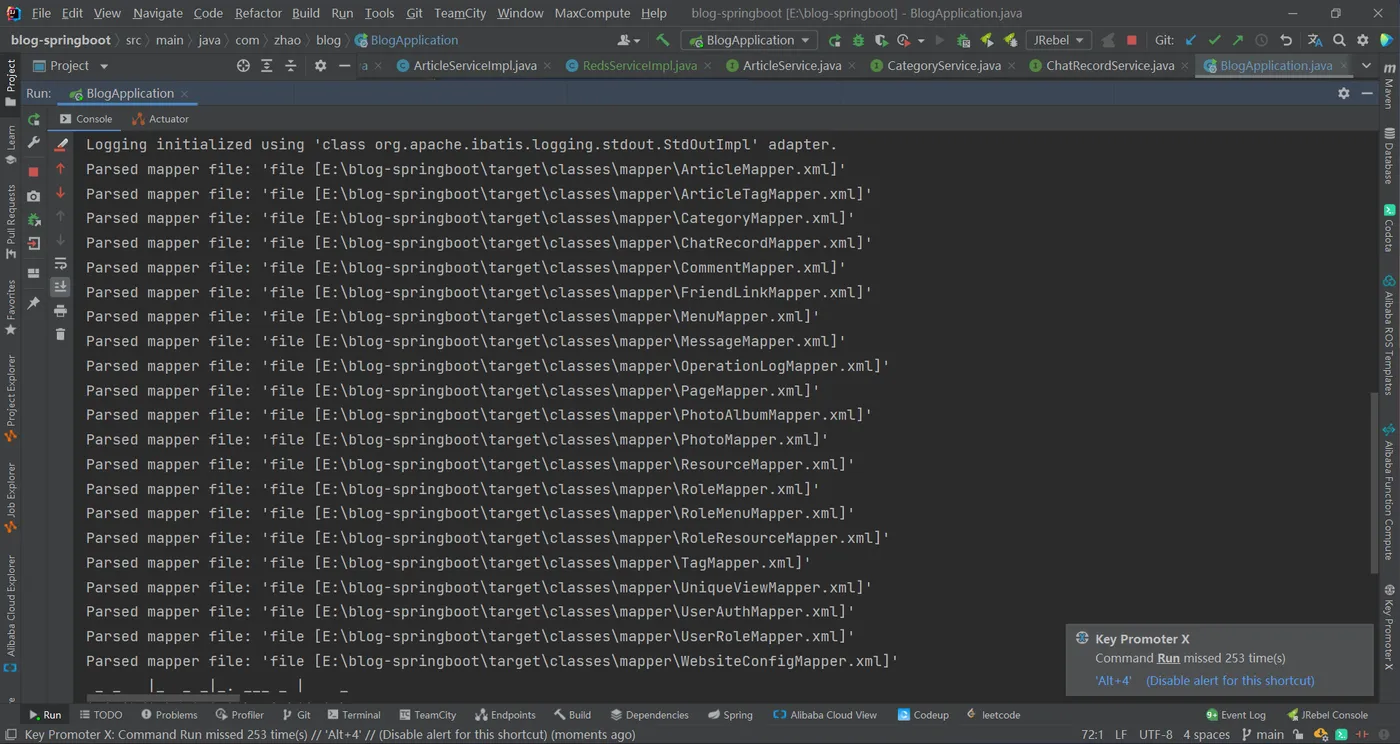Click the Debug BlogApplication bug icon
Image resolution: width=1400 pixels, height=744 pixels.
click(x=858, y=40)
